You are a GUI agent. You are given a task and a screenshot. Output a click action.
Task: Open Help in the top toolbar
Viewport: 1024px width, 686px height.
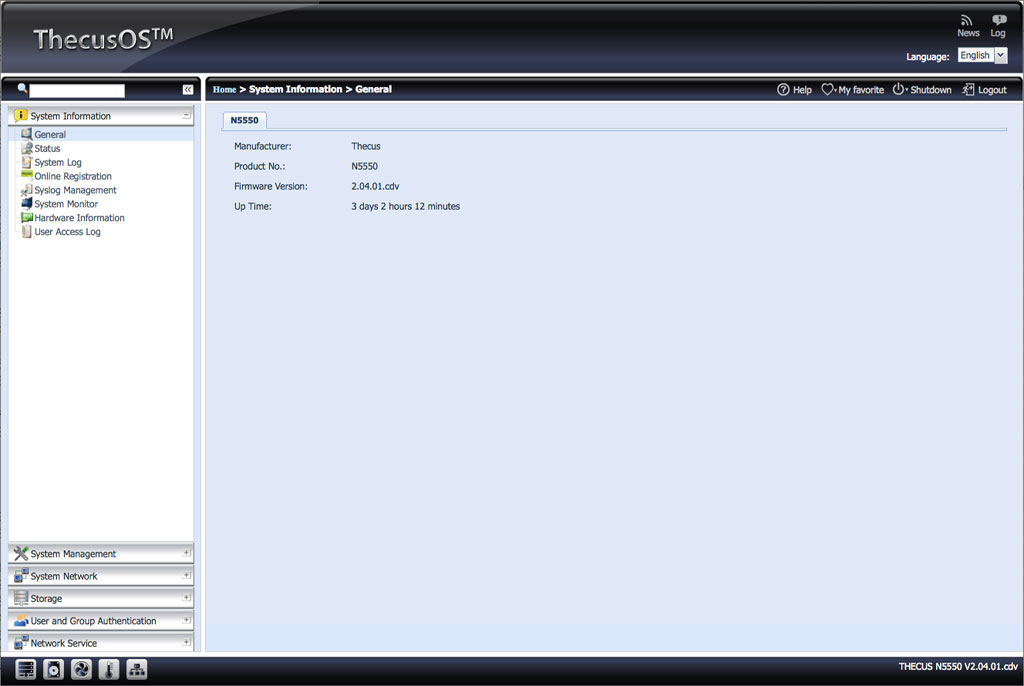point(794,90)
